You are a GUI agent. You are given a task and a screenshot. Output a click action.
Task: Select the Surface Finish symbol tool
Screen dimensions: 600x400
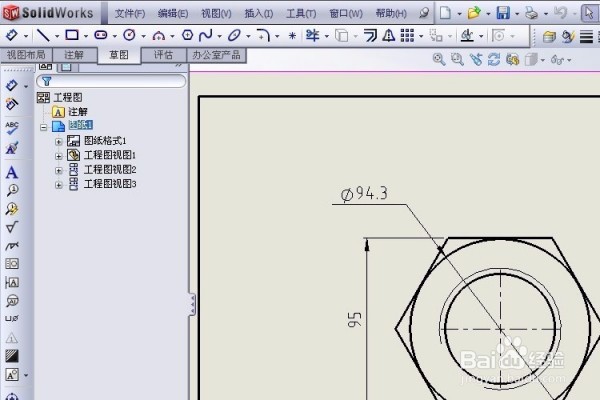[12, 227]
